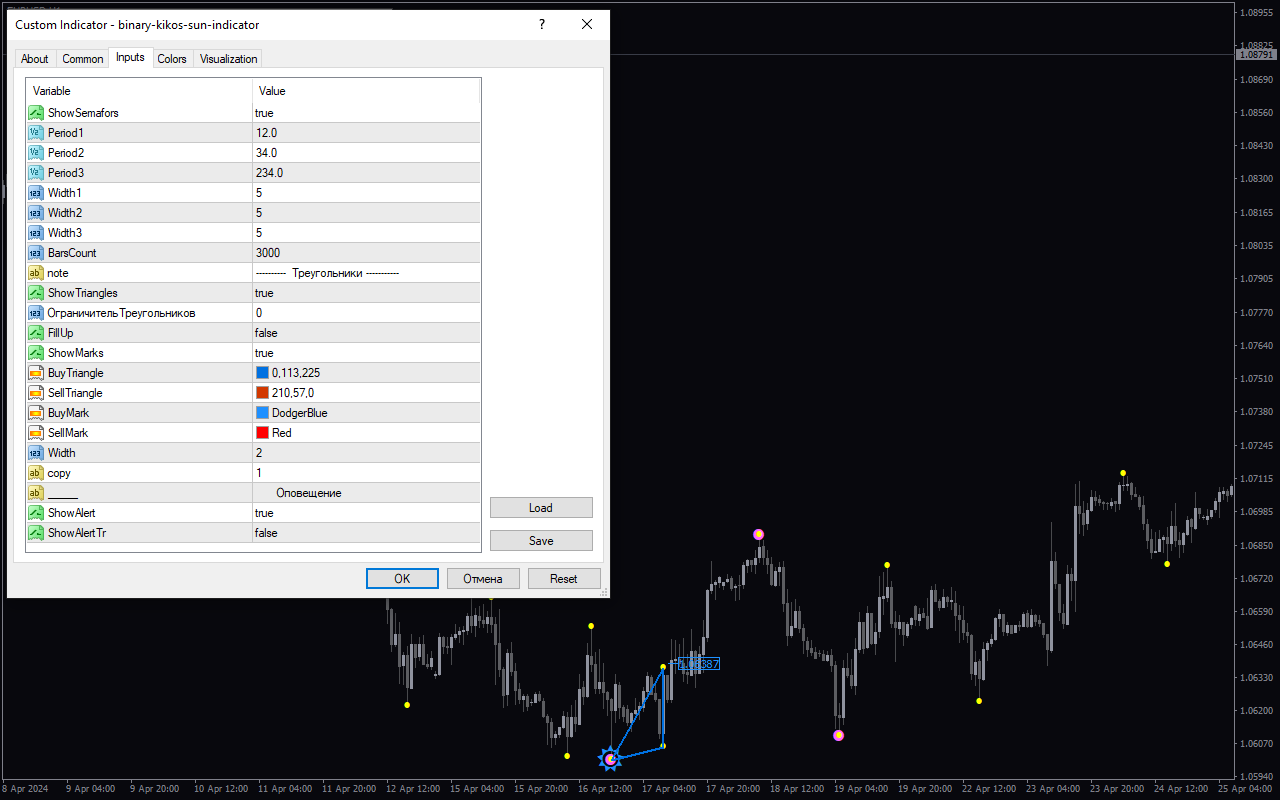Click the ShowAlertTr boolean icon
The height and width of the screenshot is (800, 1280).
pyautogui.click(x=35, y=533)
